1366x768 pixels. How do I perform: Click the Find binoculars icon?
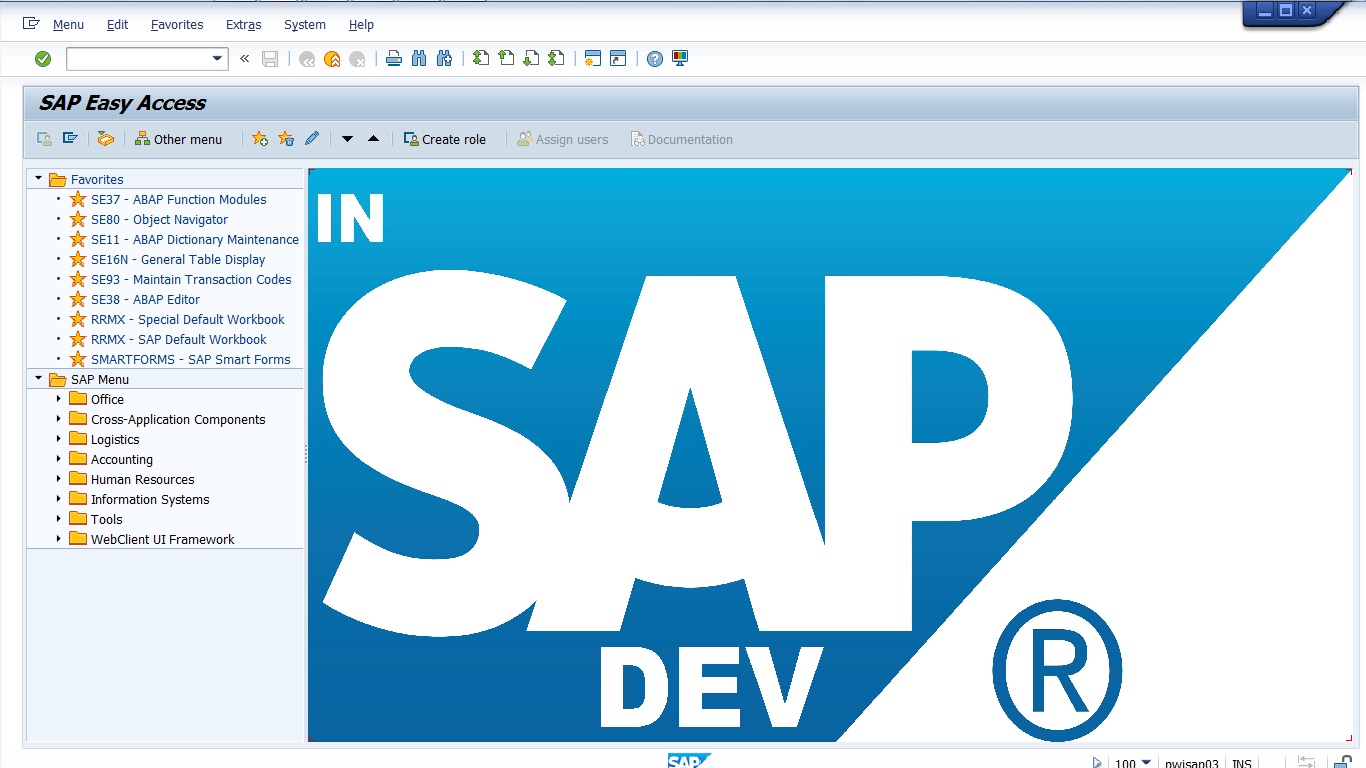(419, 59)
